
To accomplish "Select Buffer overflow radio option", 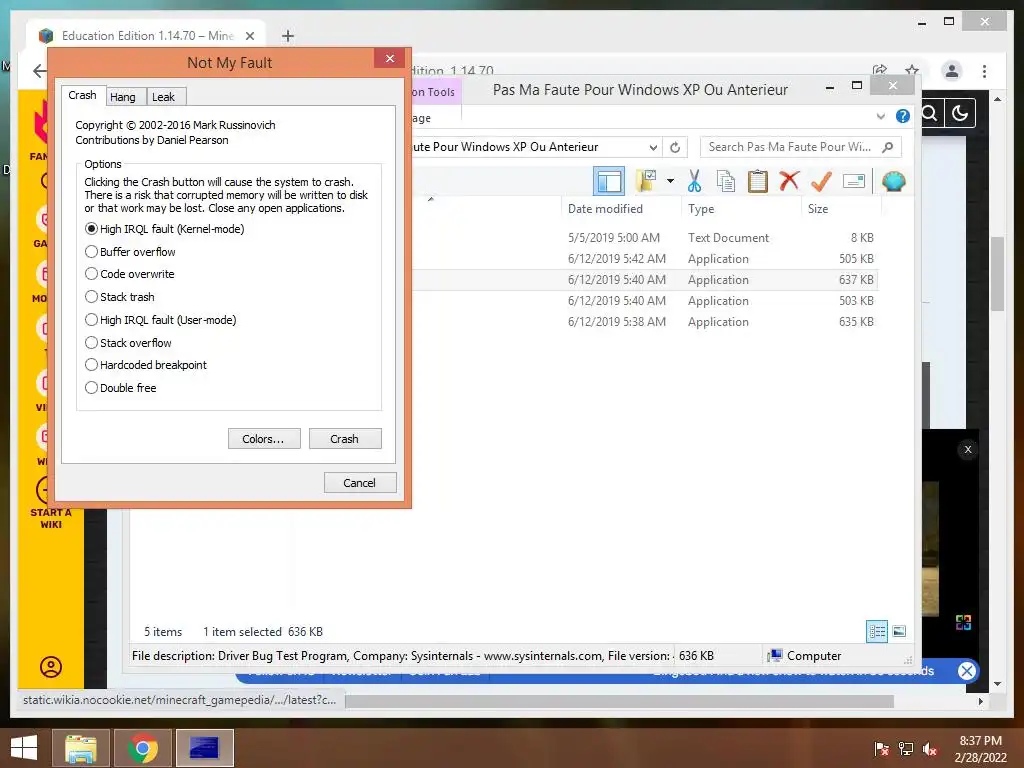I will click(131, 252).
